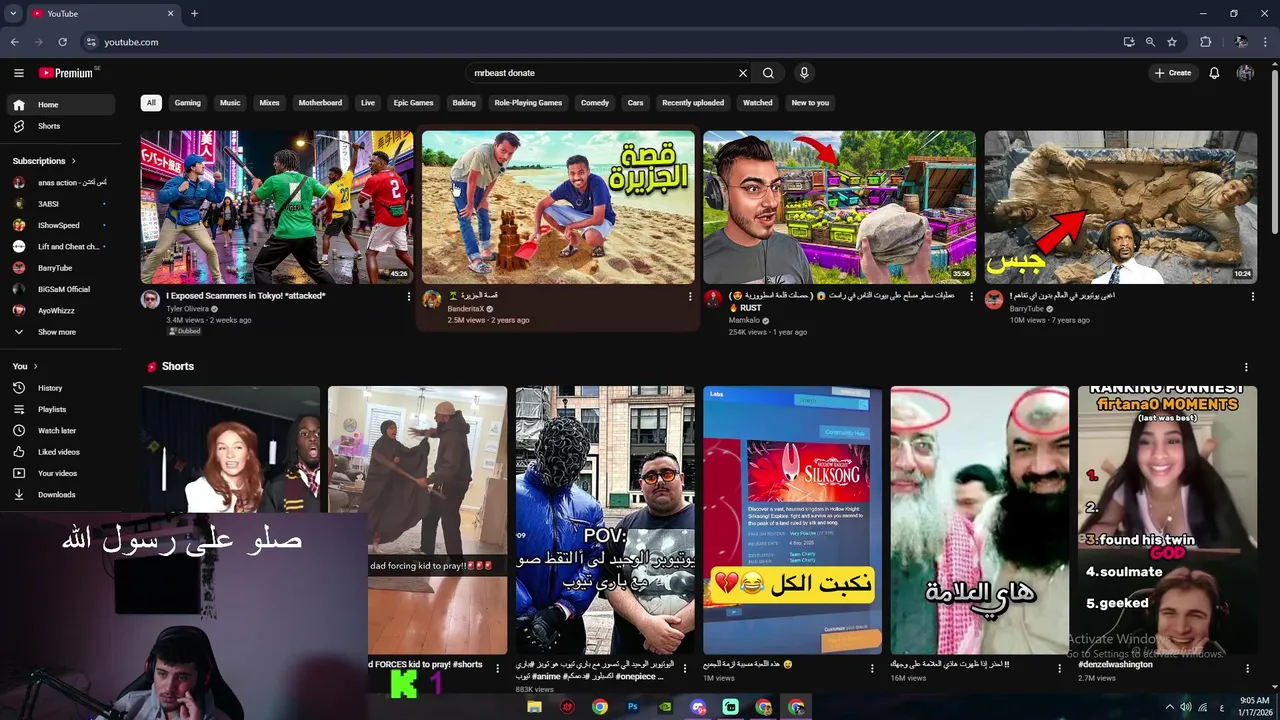Open the new tab plus button

click(194, 13)
